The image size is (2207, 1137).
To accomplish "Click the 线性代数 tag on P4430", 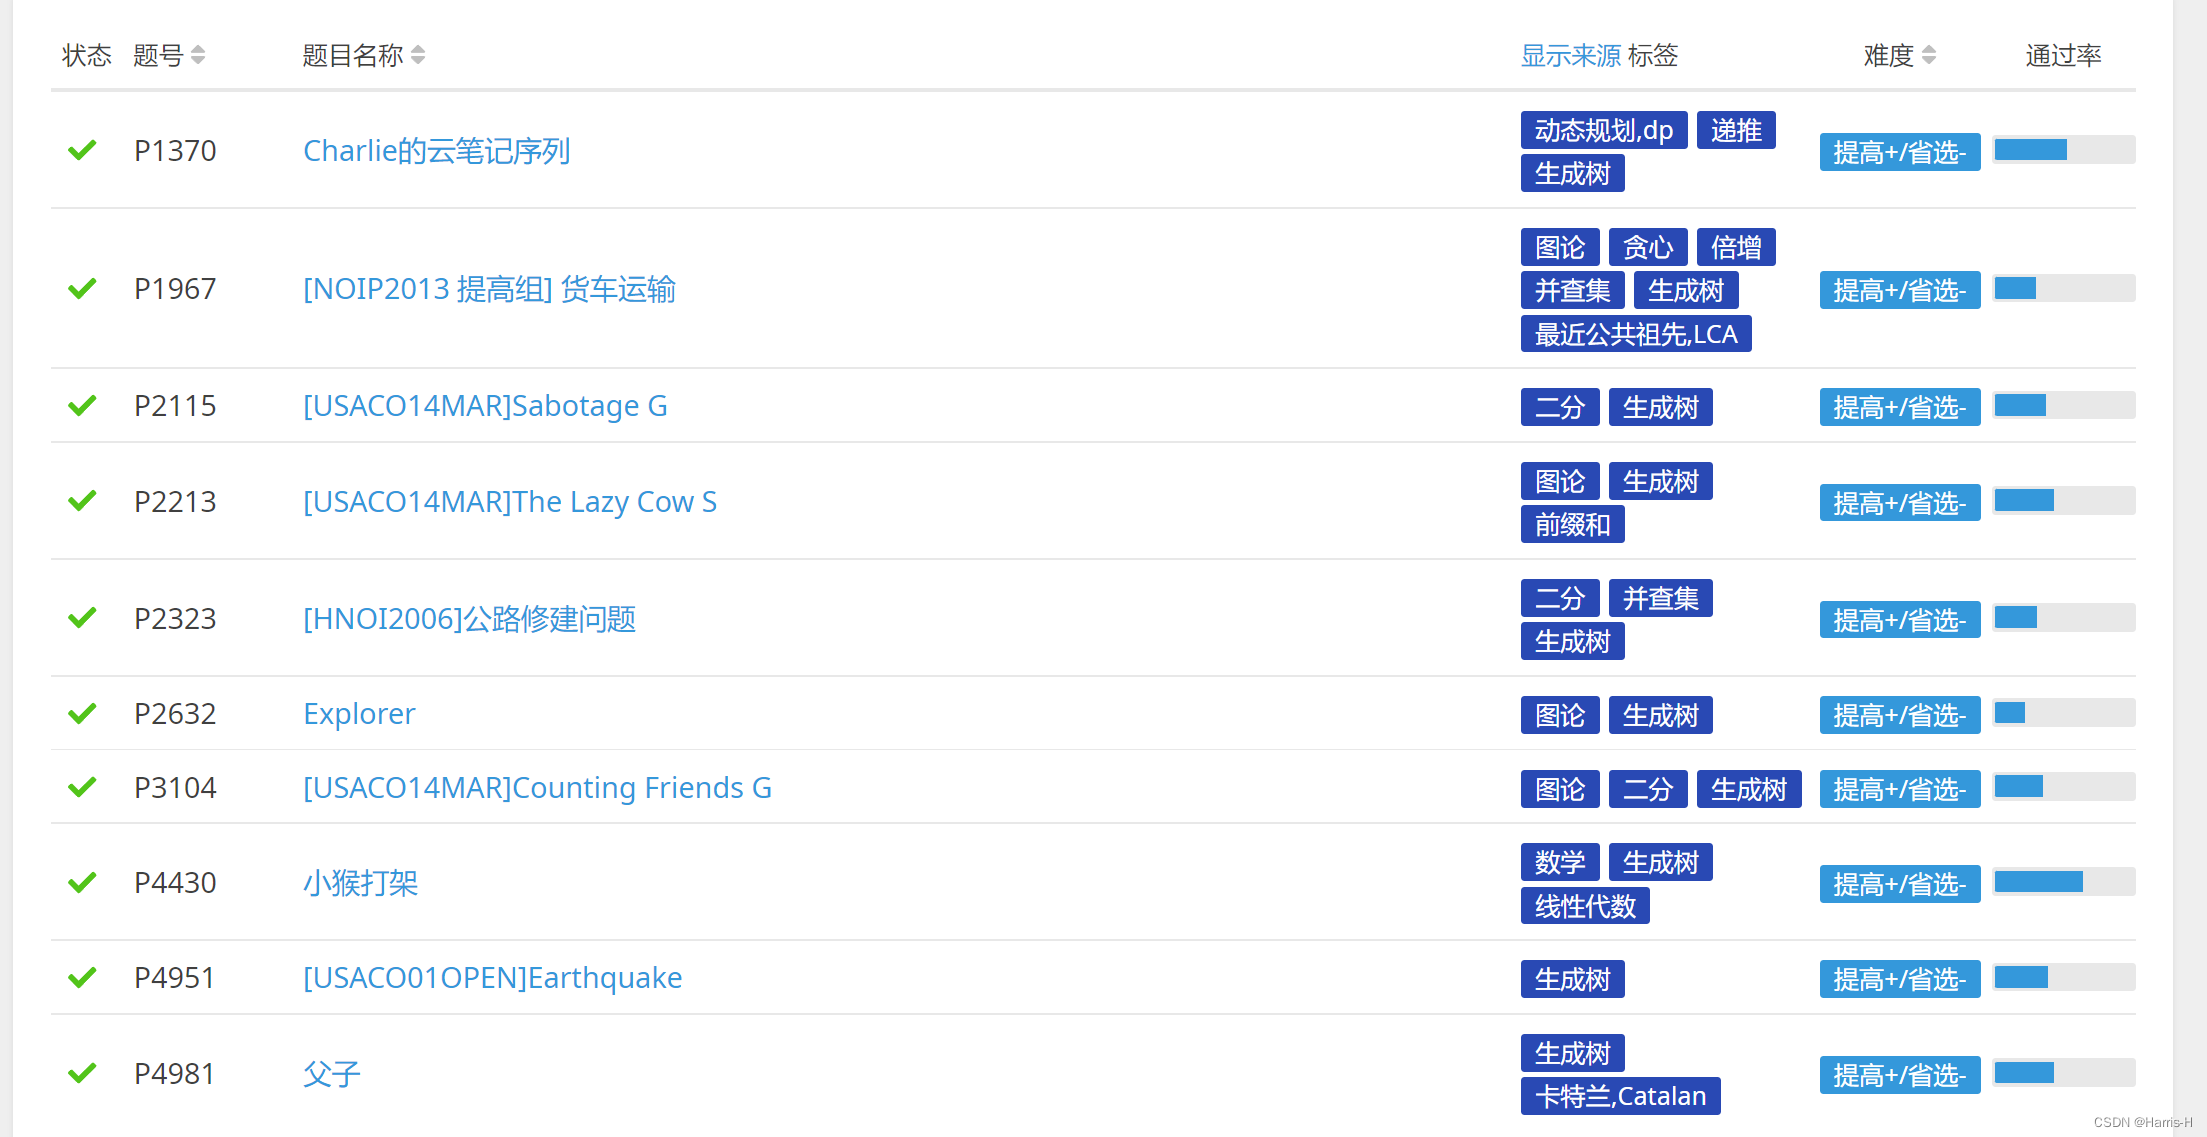I will click(1585, 906).
